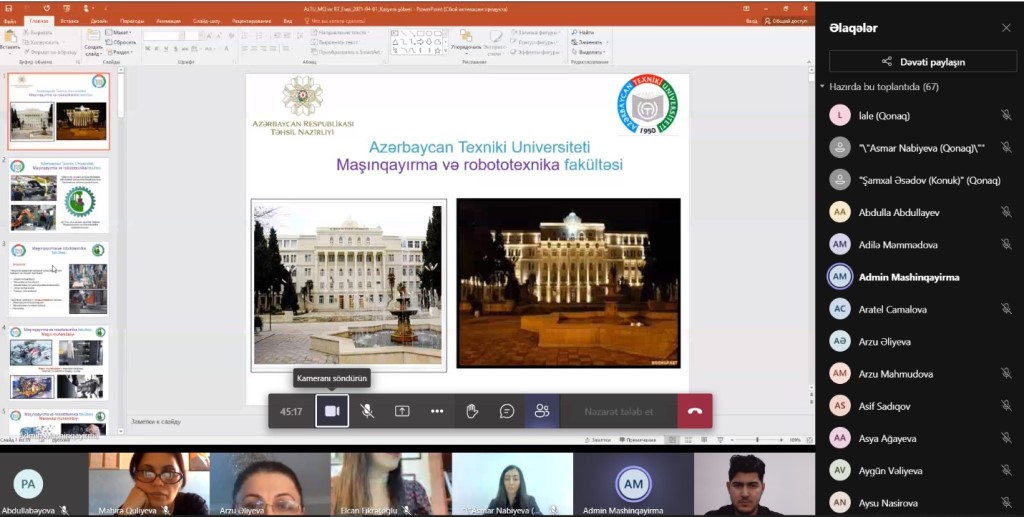Open the meeting chat icon
The width and height of the screenshot is (1024, 517).
coord(507,411)
